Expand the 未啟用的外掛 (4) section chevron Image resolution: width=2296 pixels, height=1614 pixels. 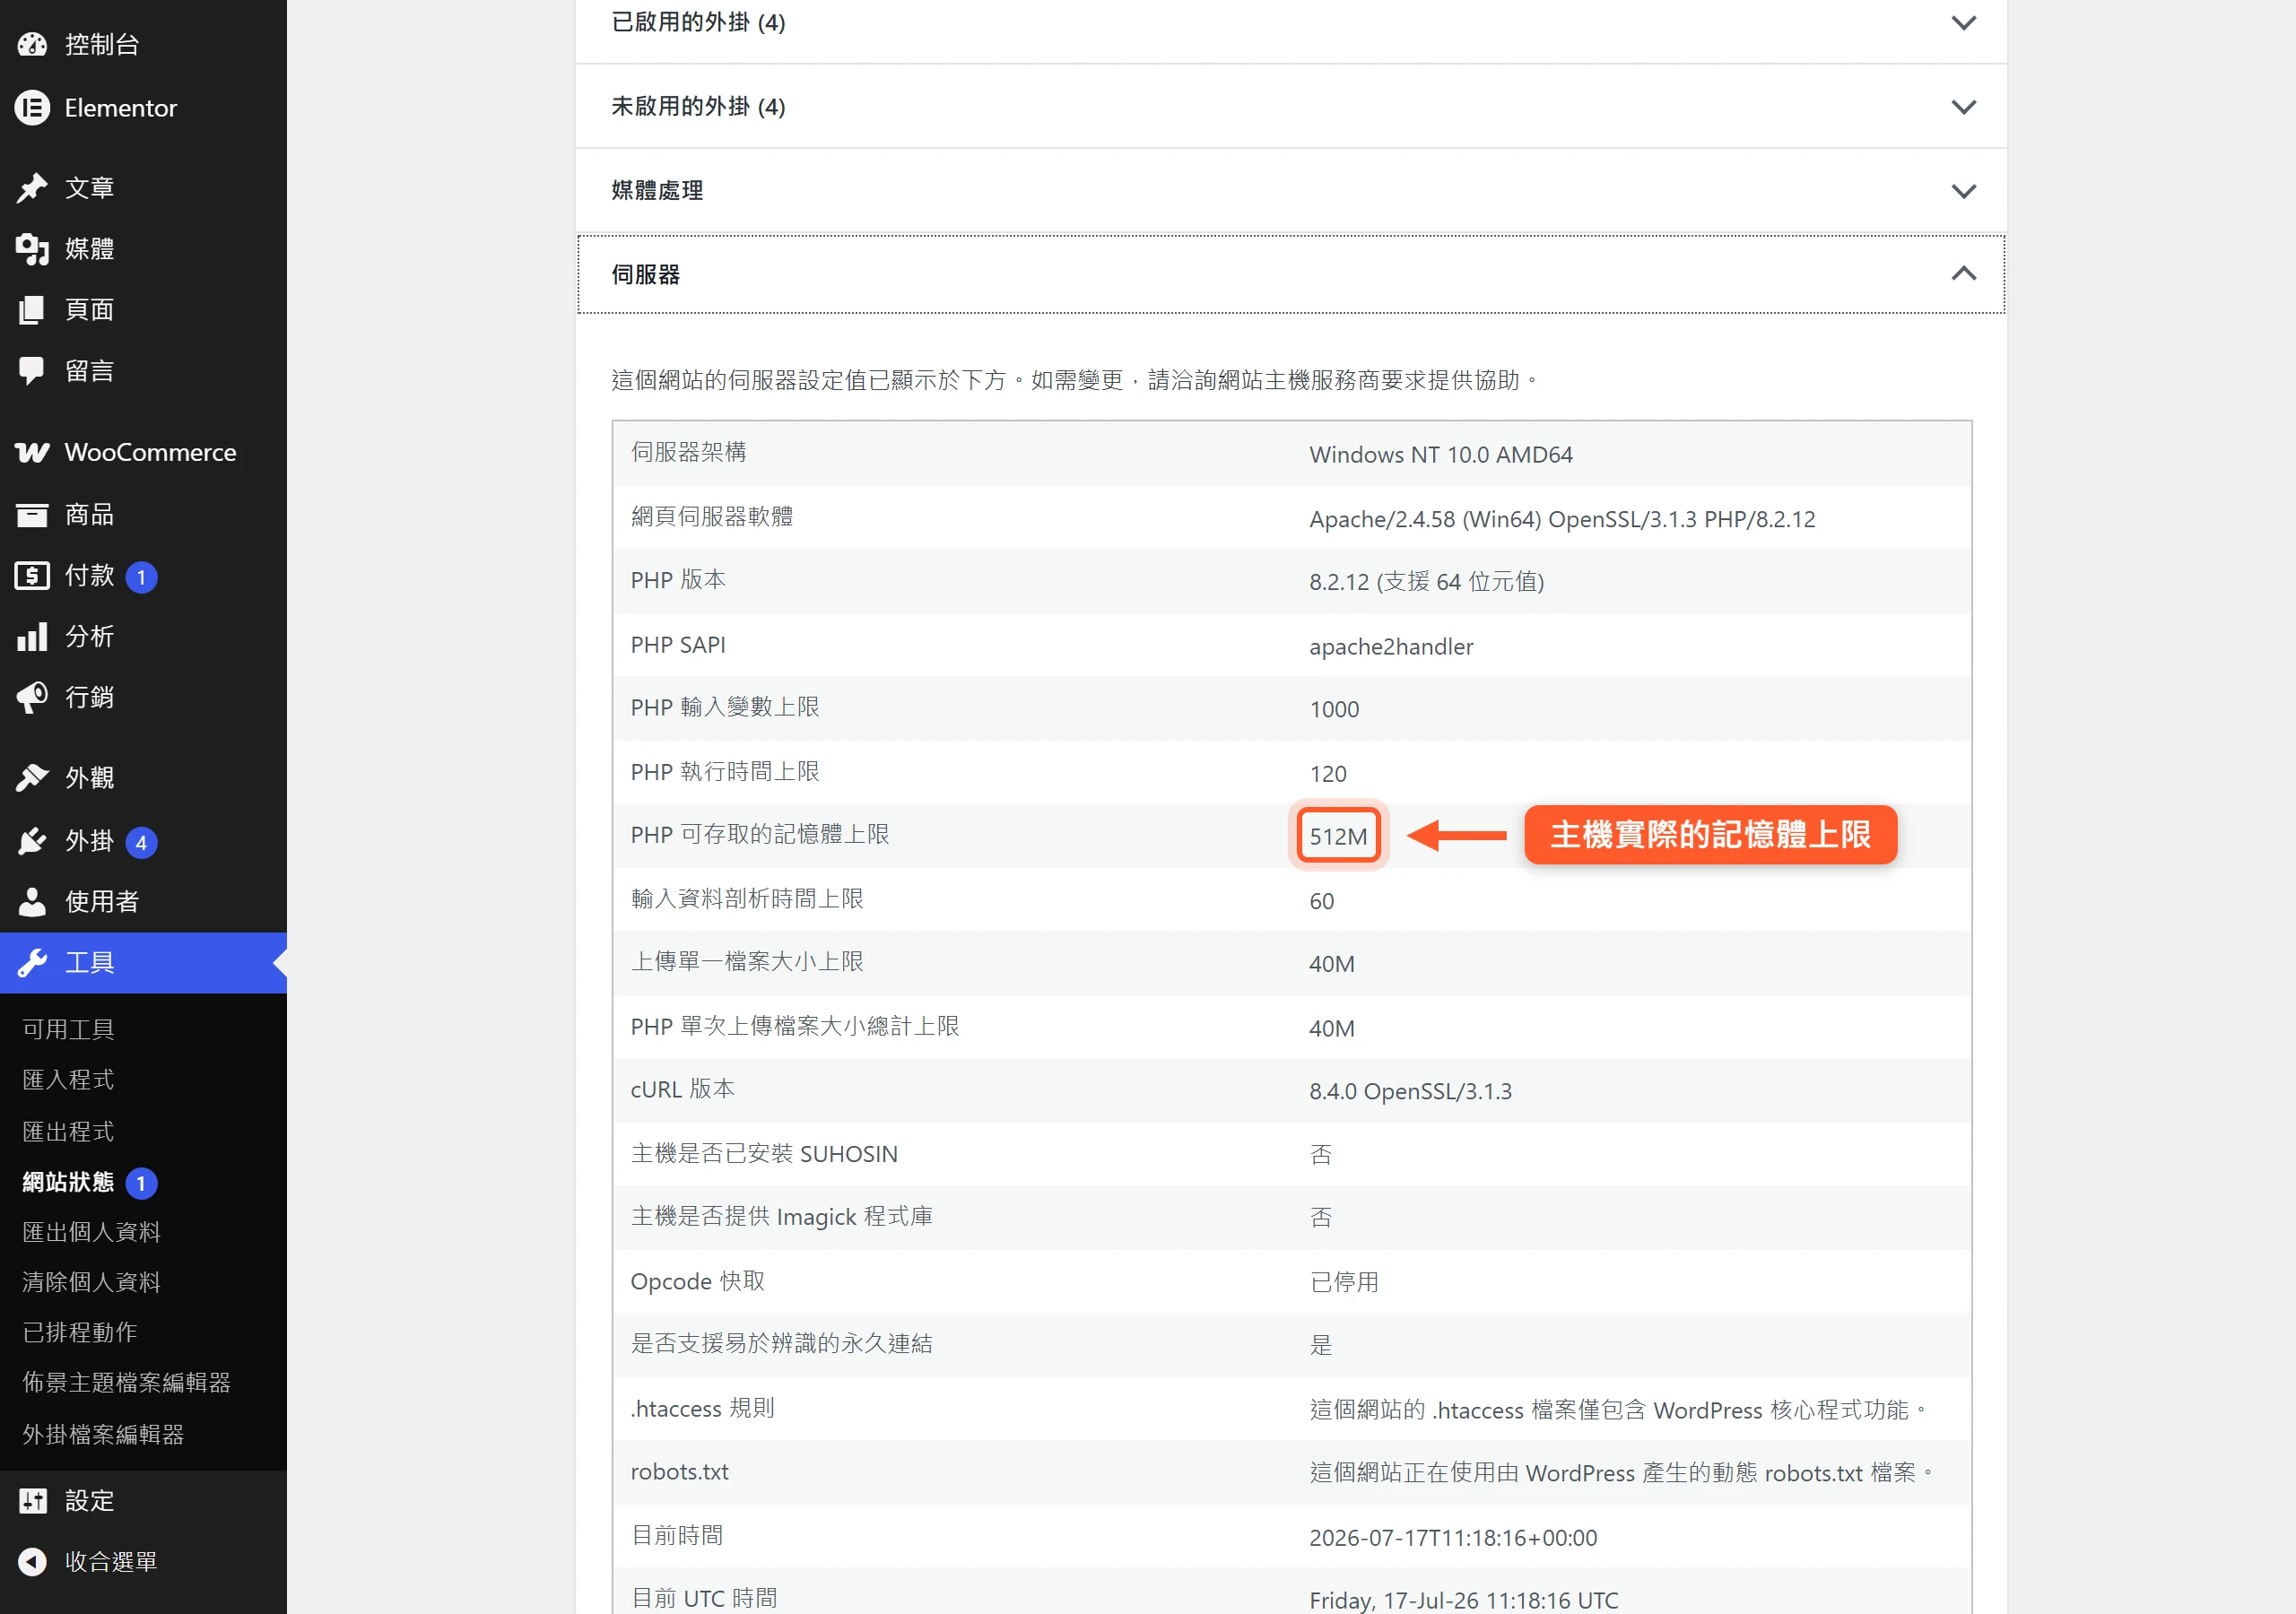point(1963,107)
